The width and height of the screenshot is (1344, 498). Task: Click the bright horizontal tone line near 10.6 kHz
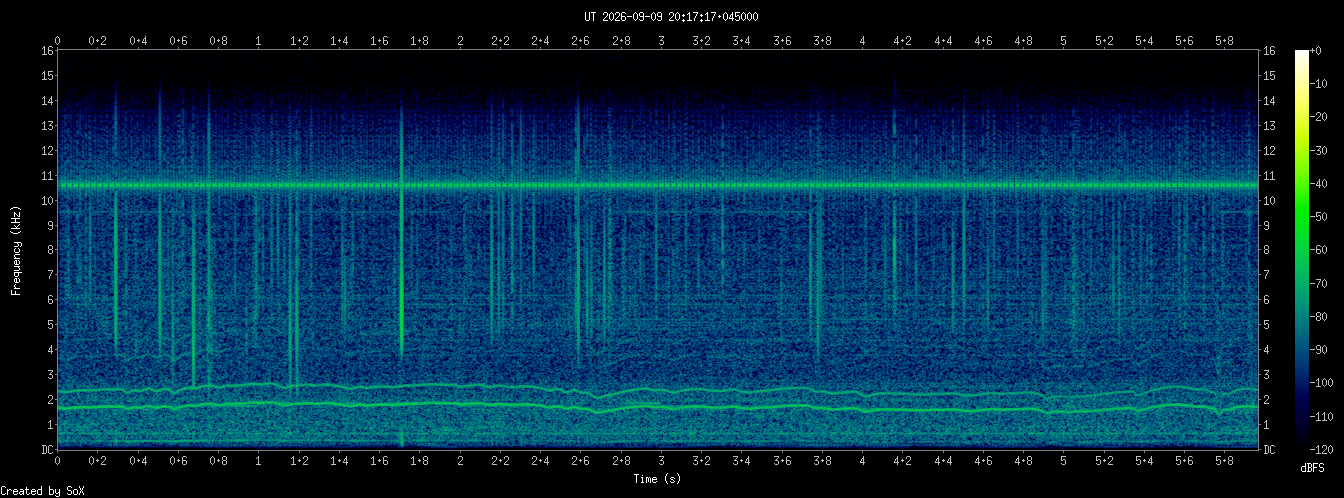click(x=657, y=185)
